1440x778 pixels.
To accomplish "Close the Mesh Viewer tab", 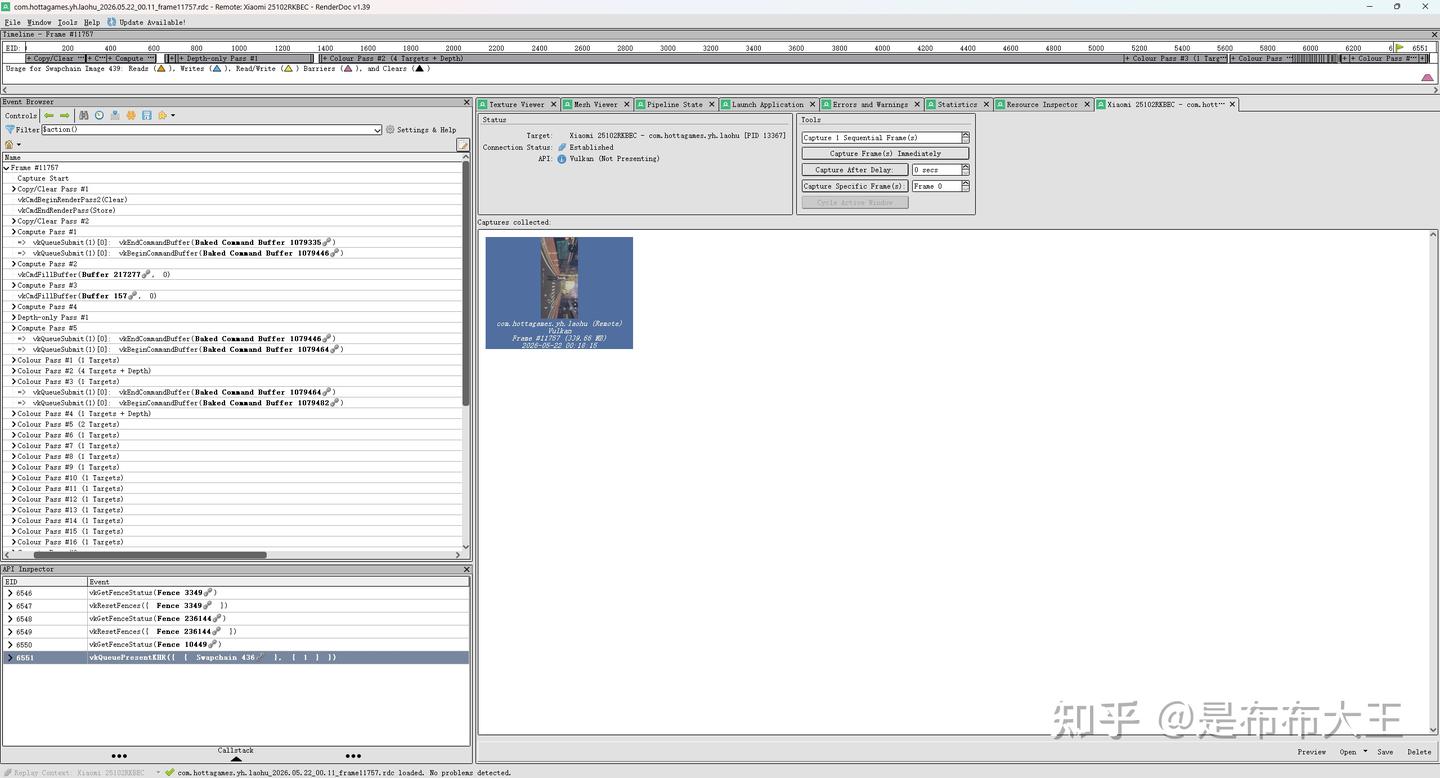I will tap(628, 104).
